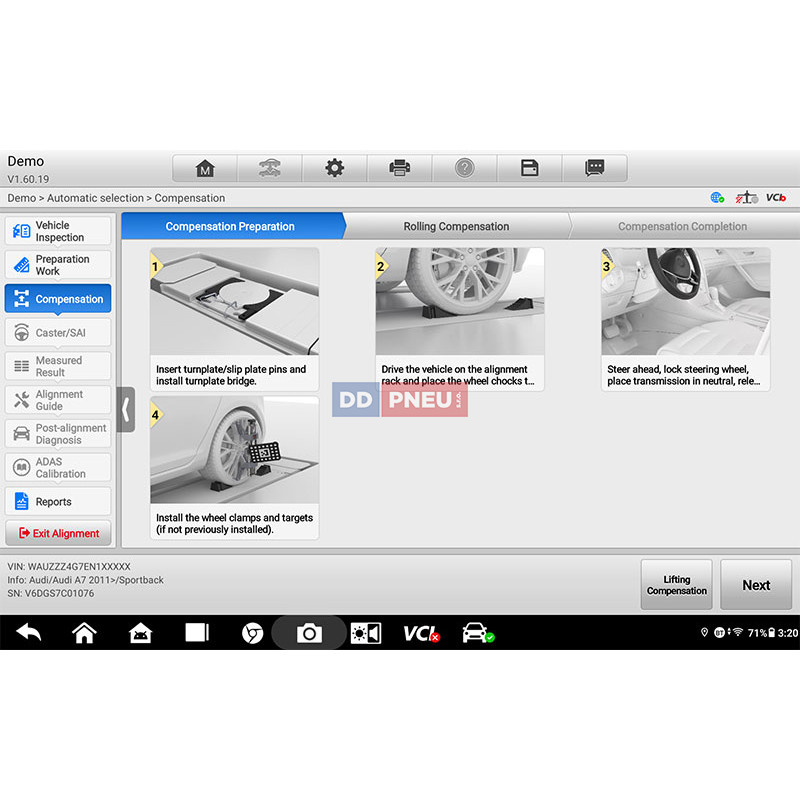The height and width of the screenshot is (800, 800).
Task: Open Chrome browser from bottom bar
Action: 253,633
